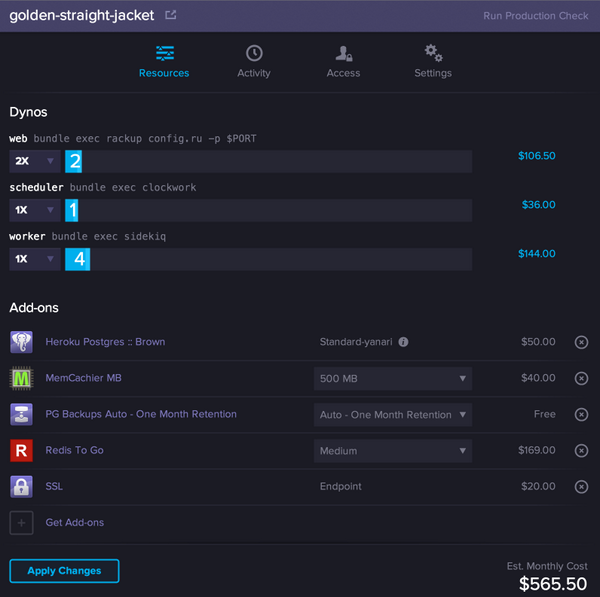Click Run Production Check
Image resolution: width=600 pixels, height=597 pixels.
pos(536,16)
